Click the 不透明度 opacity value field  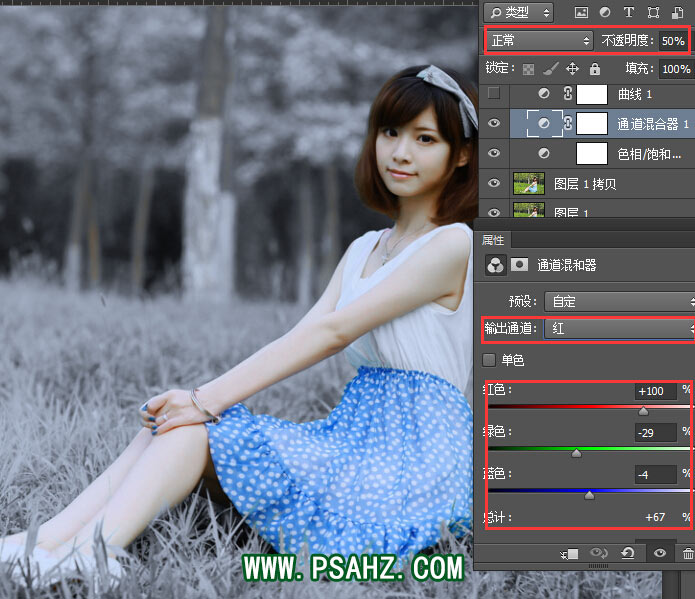pos(672,41)
